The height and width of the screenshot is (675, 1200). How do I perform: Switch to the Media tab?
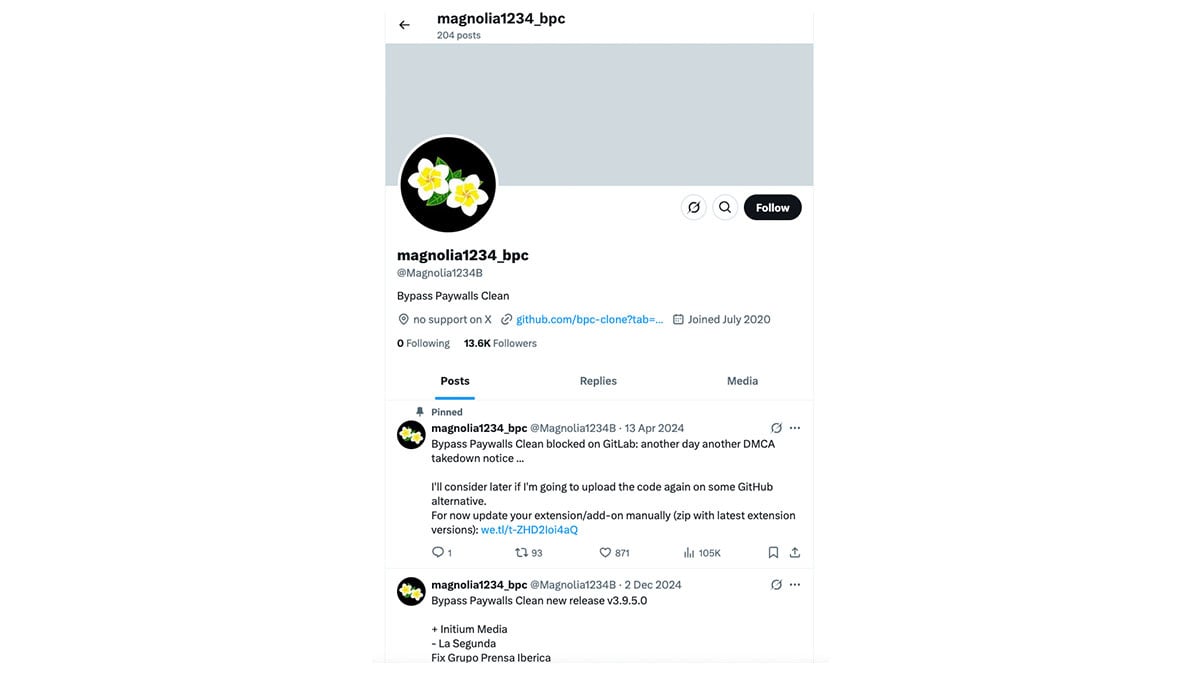click(x=742, y=381)
